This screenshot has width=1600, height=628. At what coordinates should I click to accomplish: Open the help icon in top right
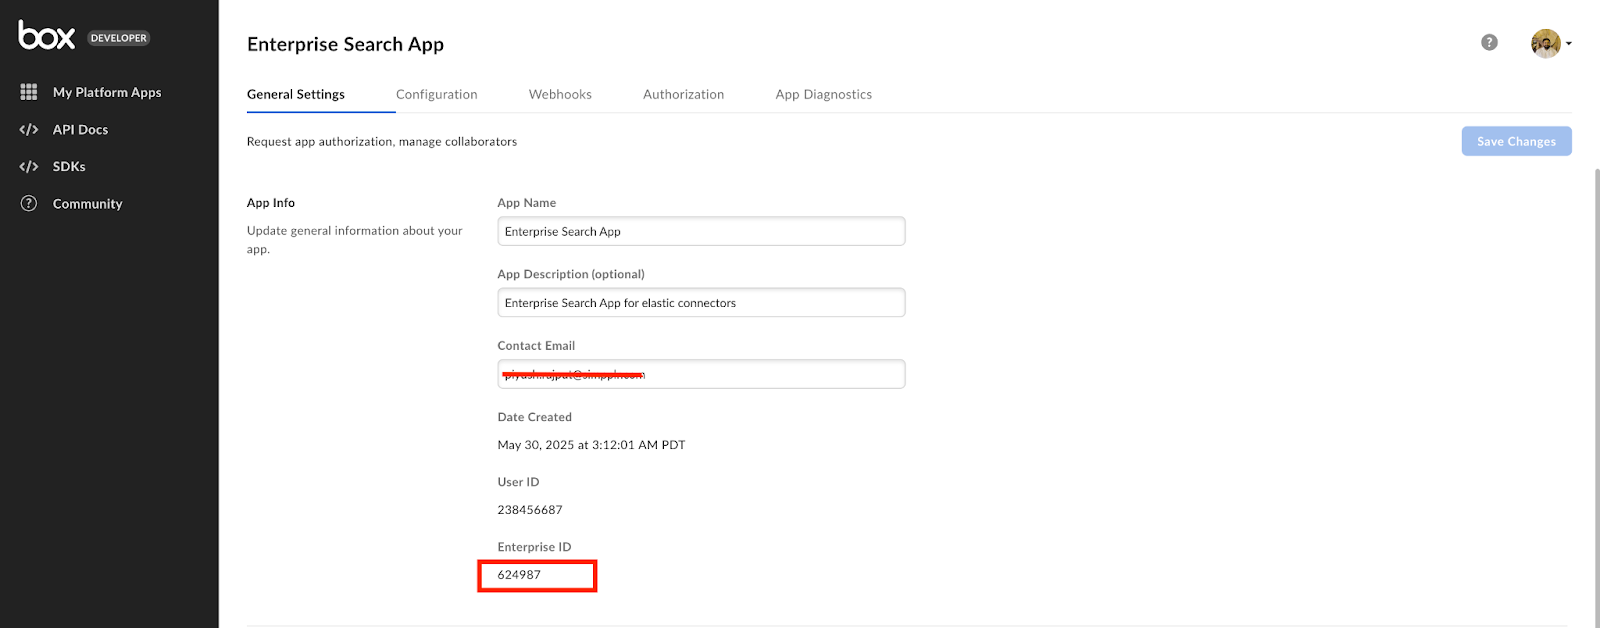click(x=1489, y=42)
